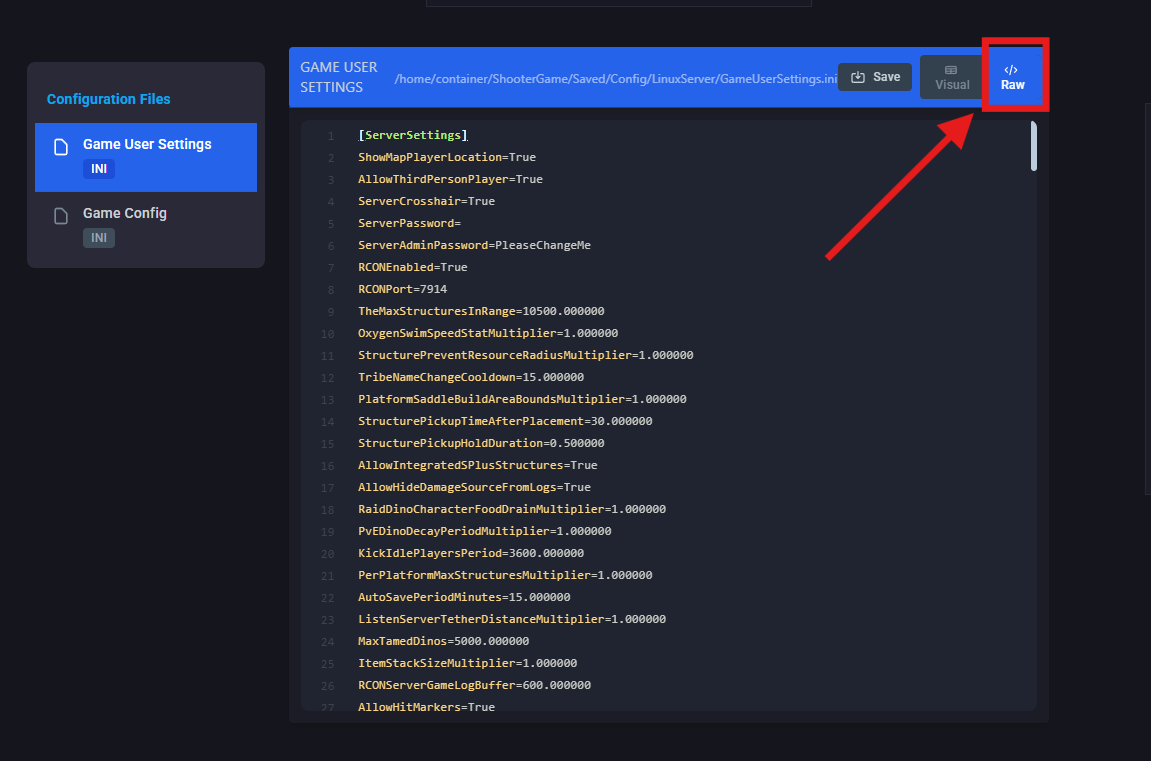Click the Game User Settings file icon
The height and width of the screenshot is (761, 1151).
point(61,147)
